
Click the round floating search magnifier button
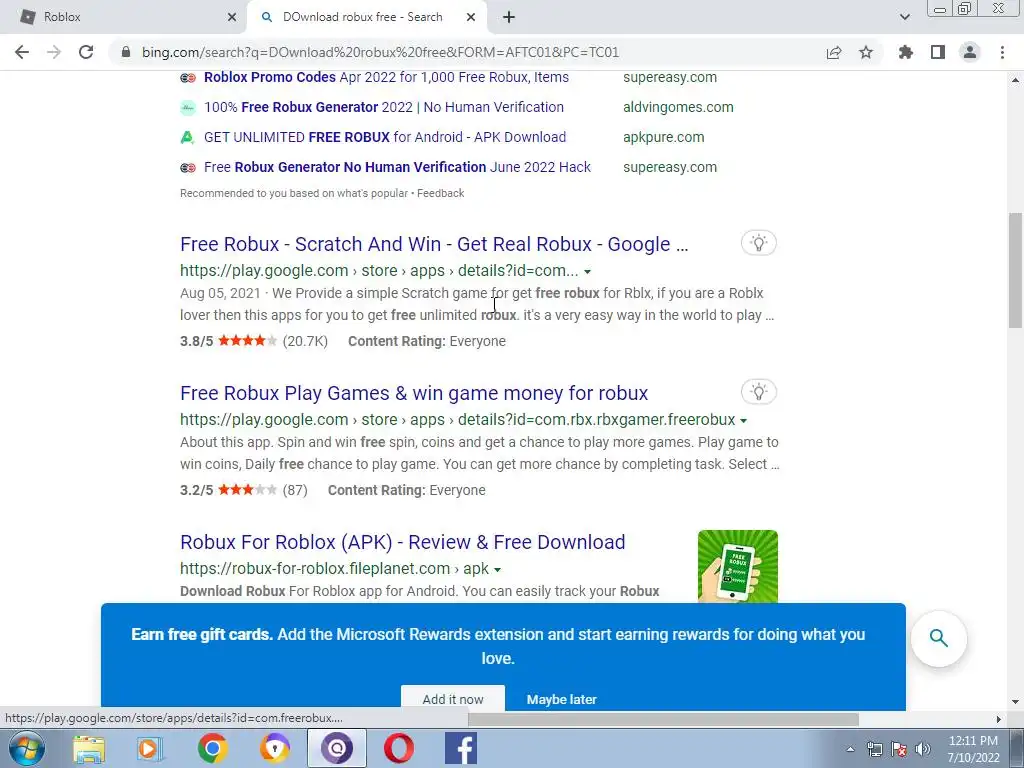(x=938, y=638)
